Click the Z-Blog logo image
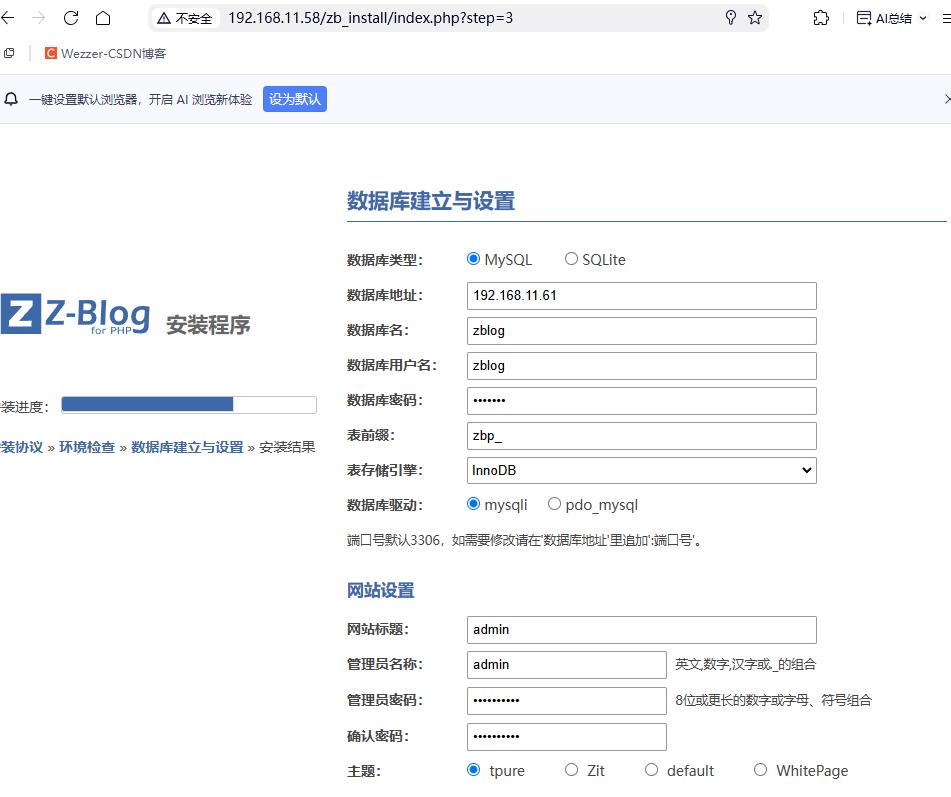This screenshot has width=951, height=797. [x=75, y=314]
